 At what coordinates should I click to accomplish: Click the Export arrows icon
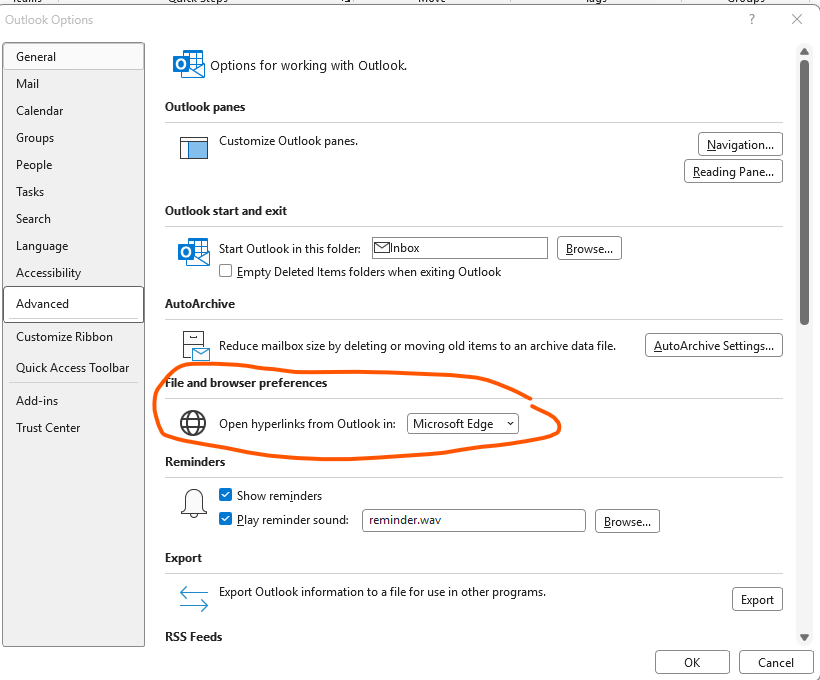[193, 599]
